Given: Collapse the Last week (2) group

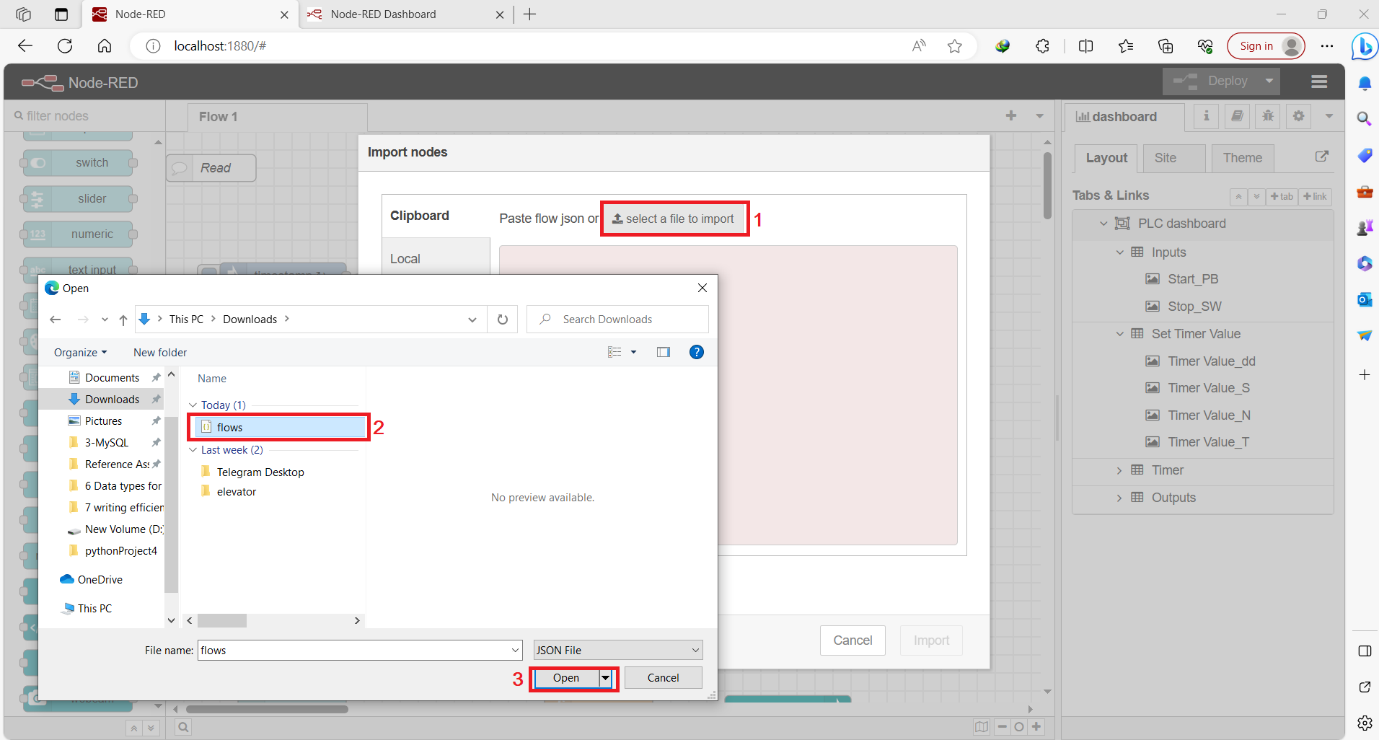Looking at the screenshot, I should coord(193,450).
